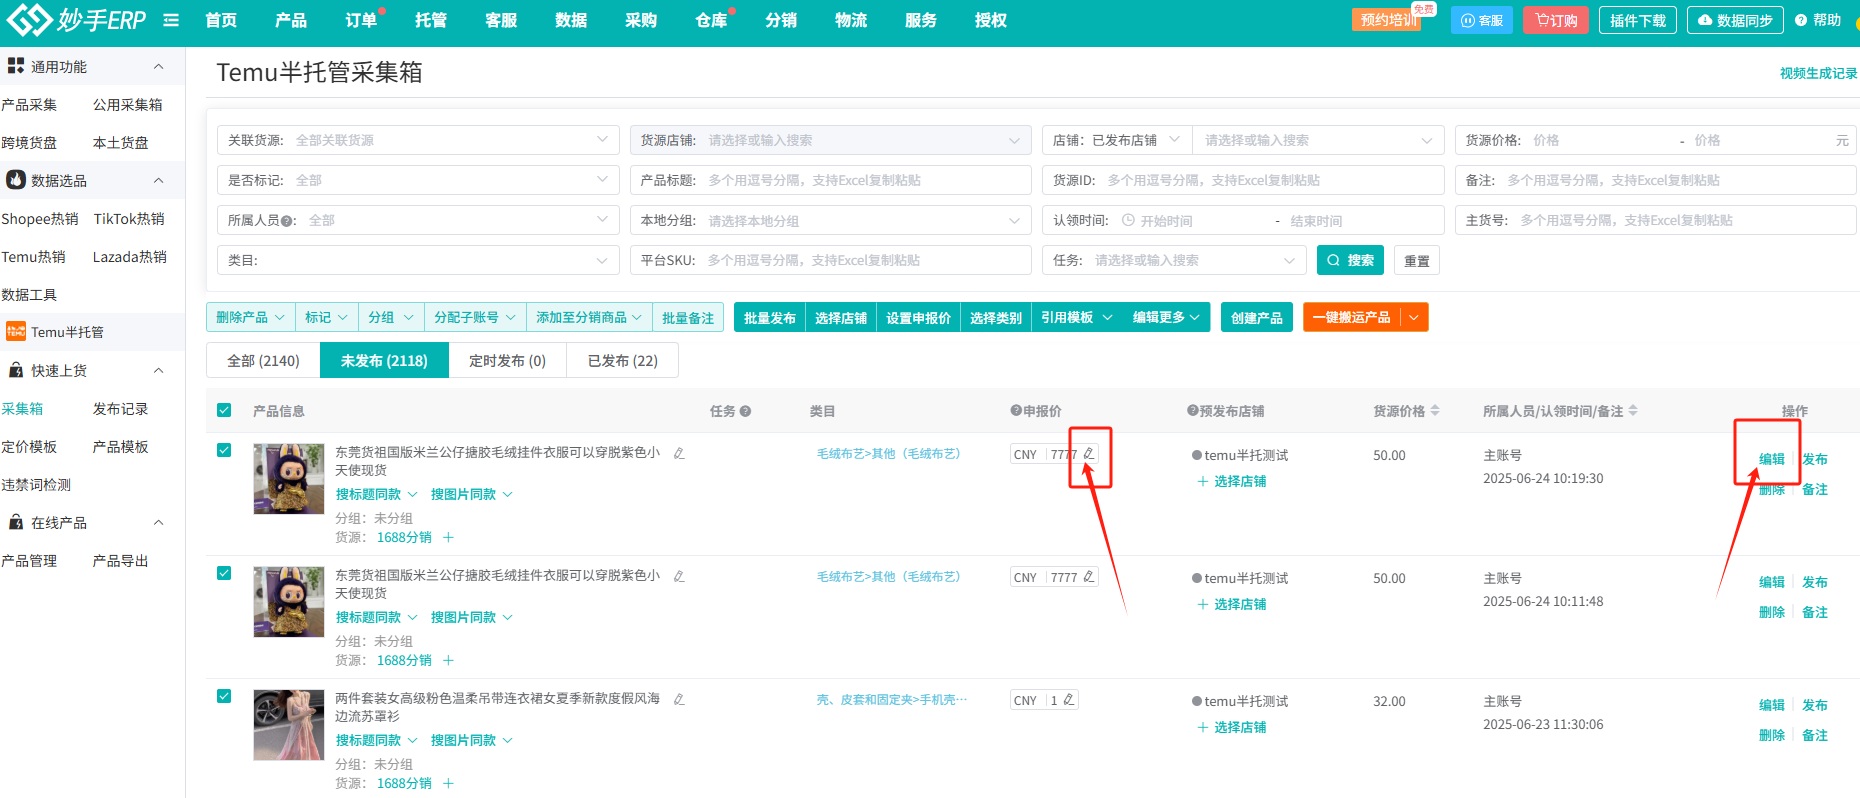Open 帮助 help in the top bar

1818,20
